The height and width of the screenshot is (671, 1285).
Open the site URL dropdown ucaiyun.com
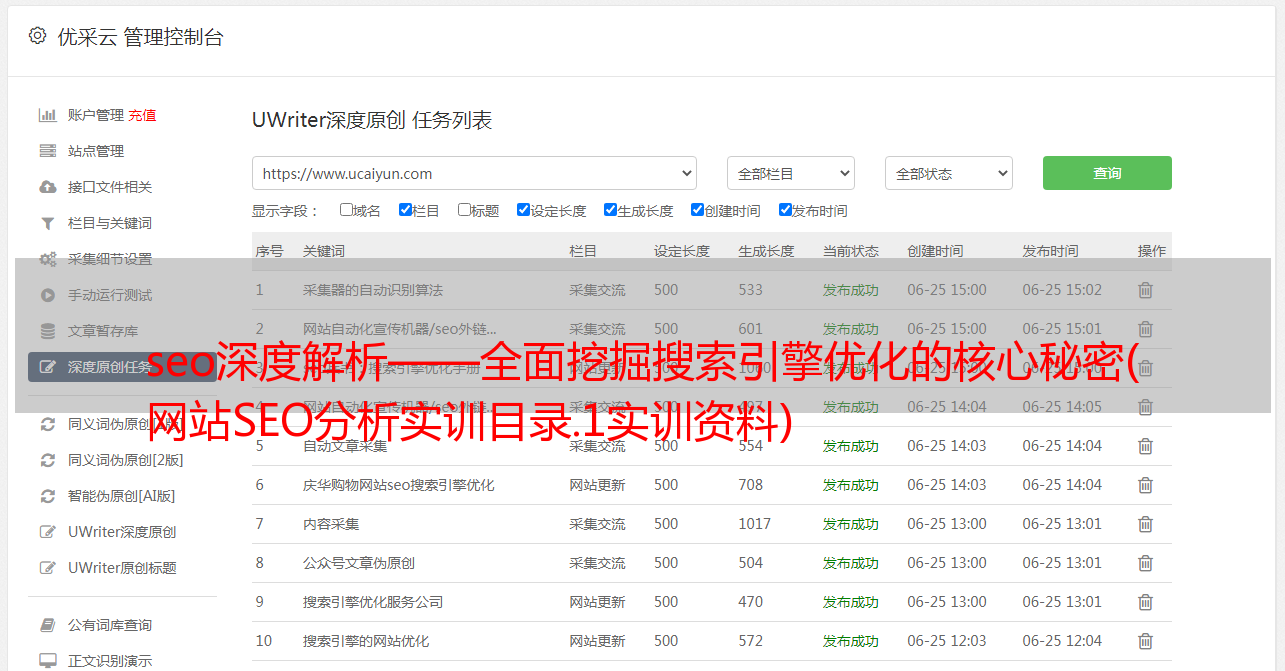coord(474,173)
